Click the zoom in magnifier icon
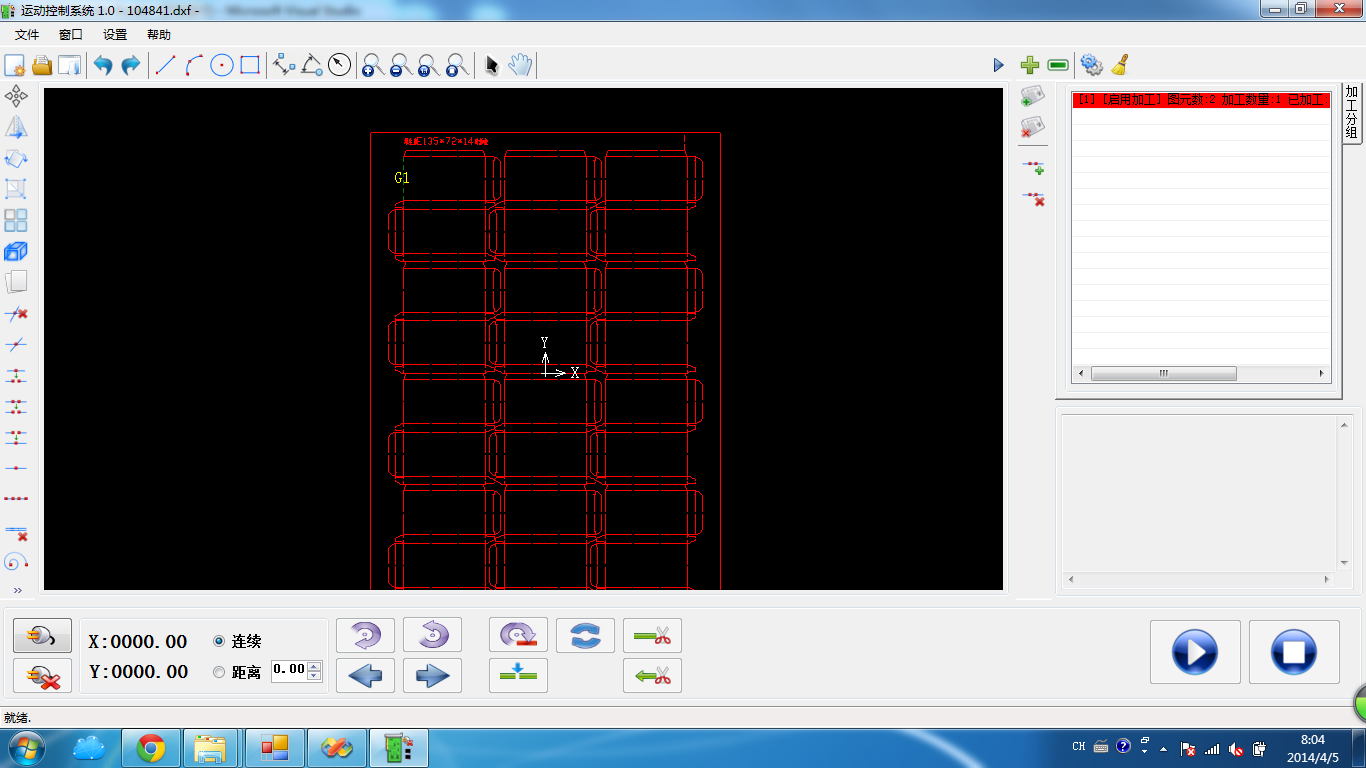Image resolution: width=1366 pixels, height=768 pixels. (x=373, y=65)
